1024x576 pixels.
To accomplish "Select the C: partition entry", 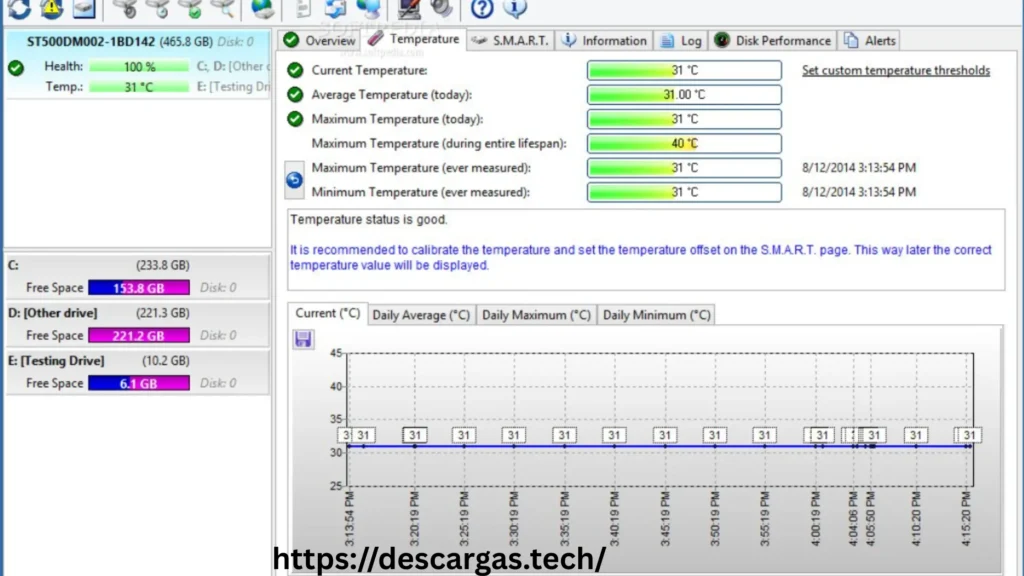I will (x=138, y=276).
